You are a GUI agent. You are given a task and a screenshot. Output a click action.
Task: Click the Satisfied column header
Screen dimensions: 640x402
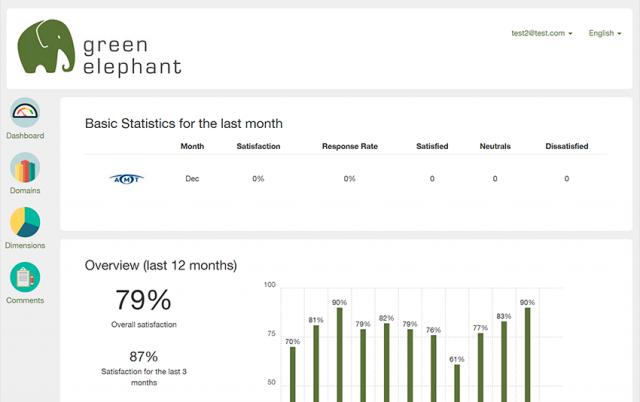click(x=432, y=146)
